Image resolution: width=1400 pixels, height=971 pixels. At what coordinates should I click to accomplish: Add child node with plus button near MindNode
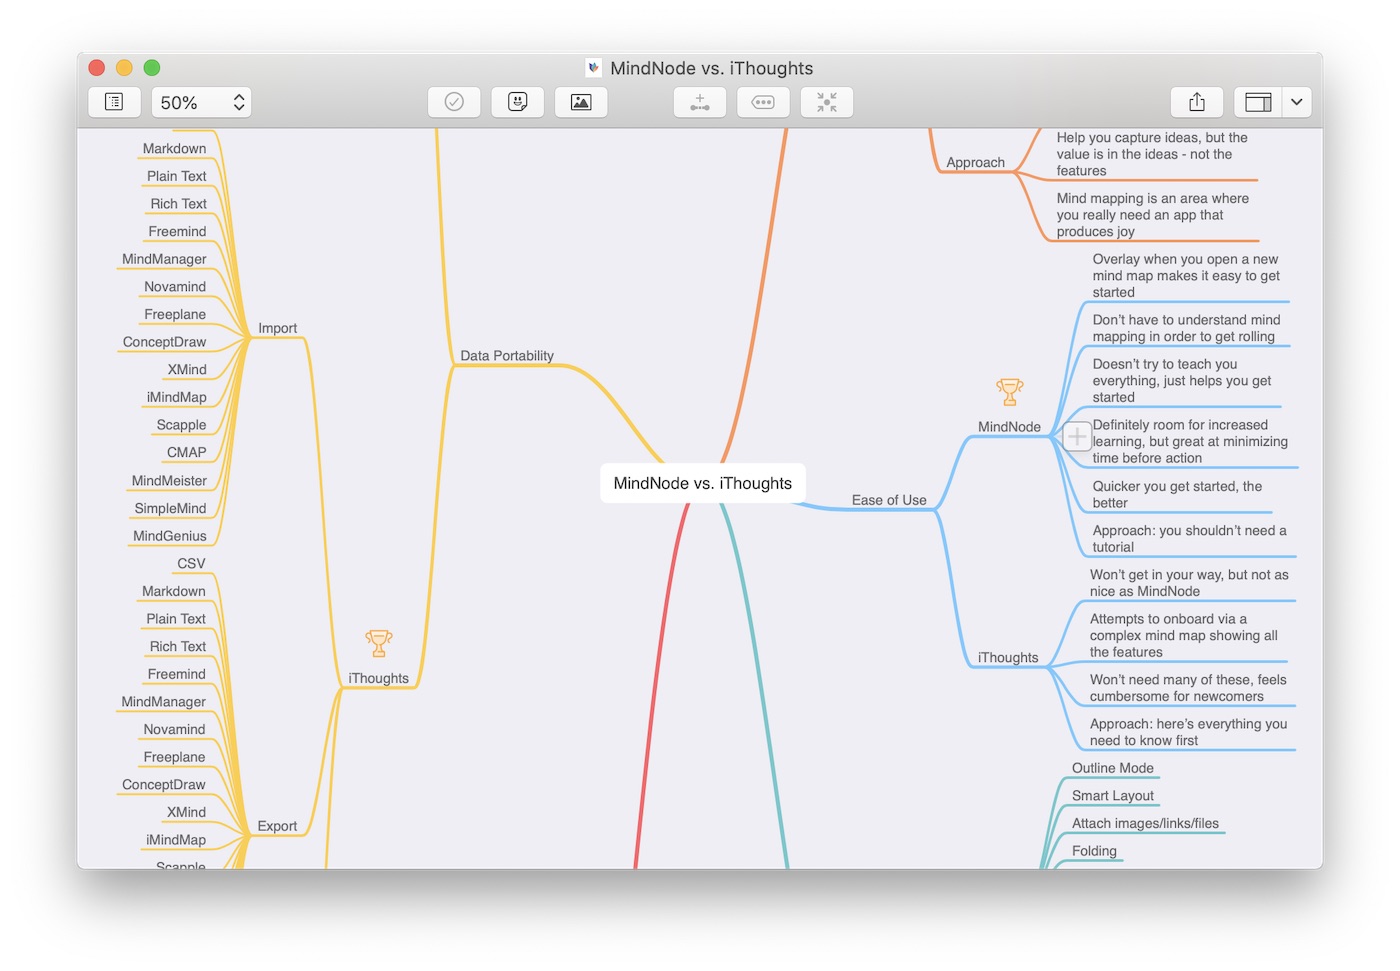click(1077, 437)
